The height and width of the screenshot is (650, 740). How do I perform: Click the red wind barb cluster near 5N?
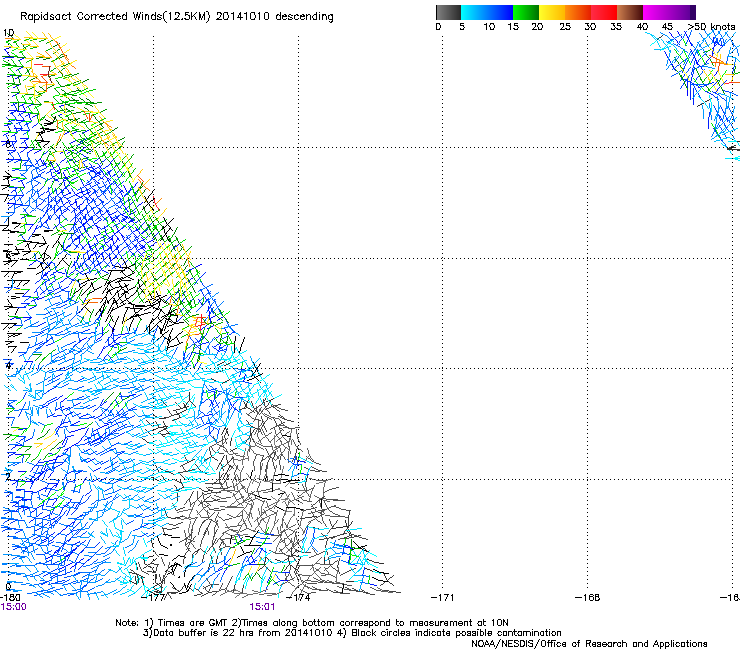[x=198, y=323]
